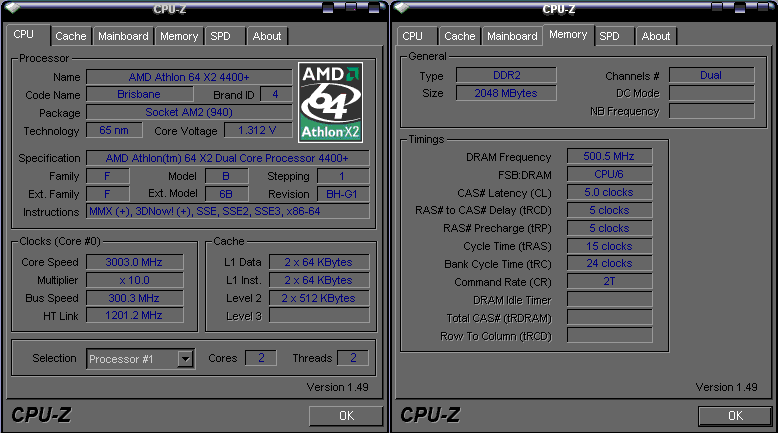Click the DRAM Frequency value '500.5 MHz'
The width and height of the screenshot is (778, 433).
coord(609,156)
